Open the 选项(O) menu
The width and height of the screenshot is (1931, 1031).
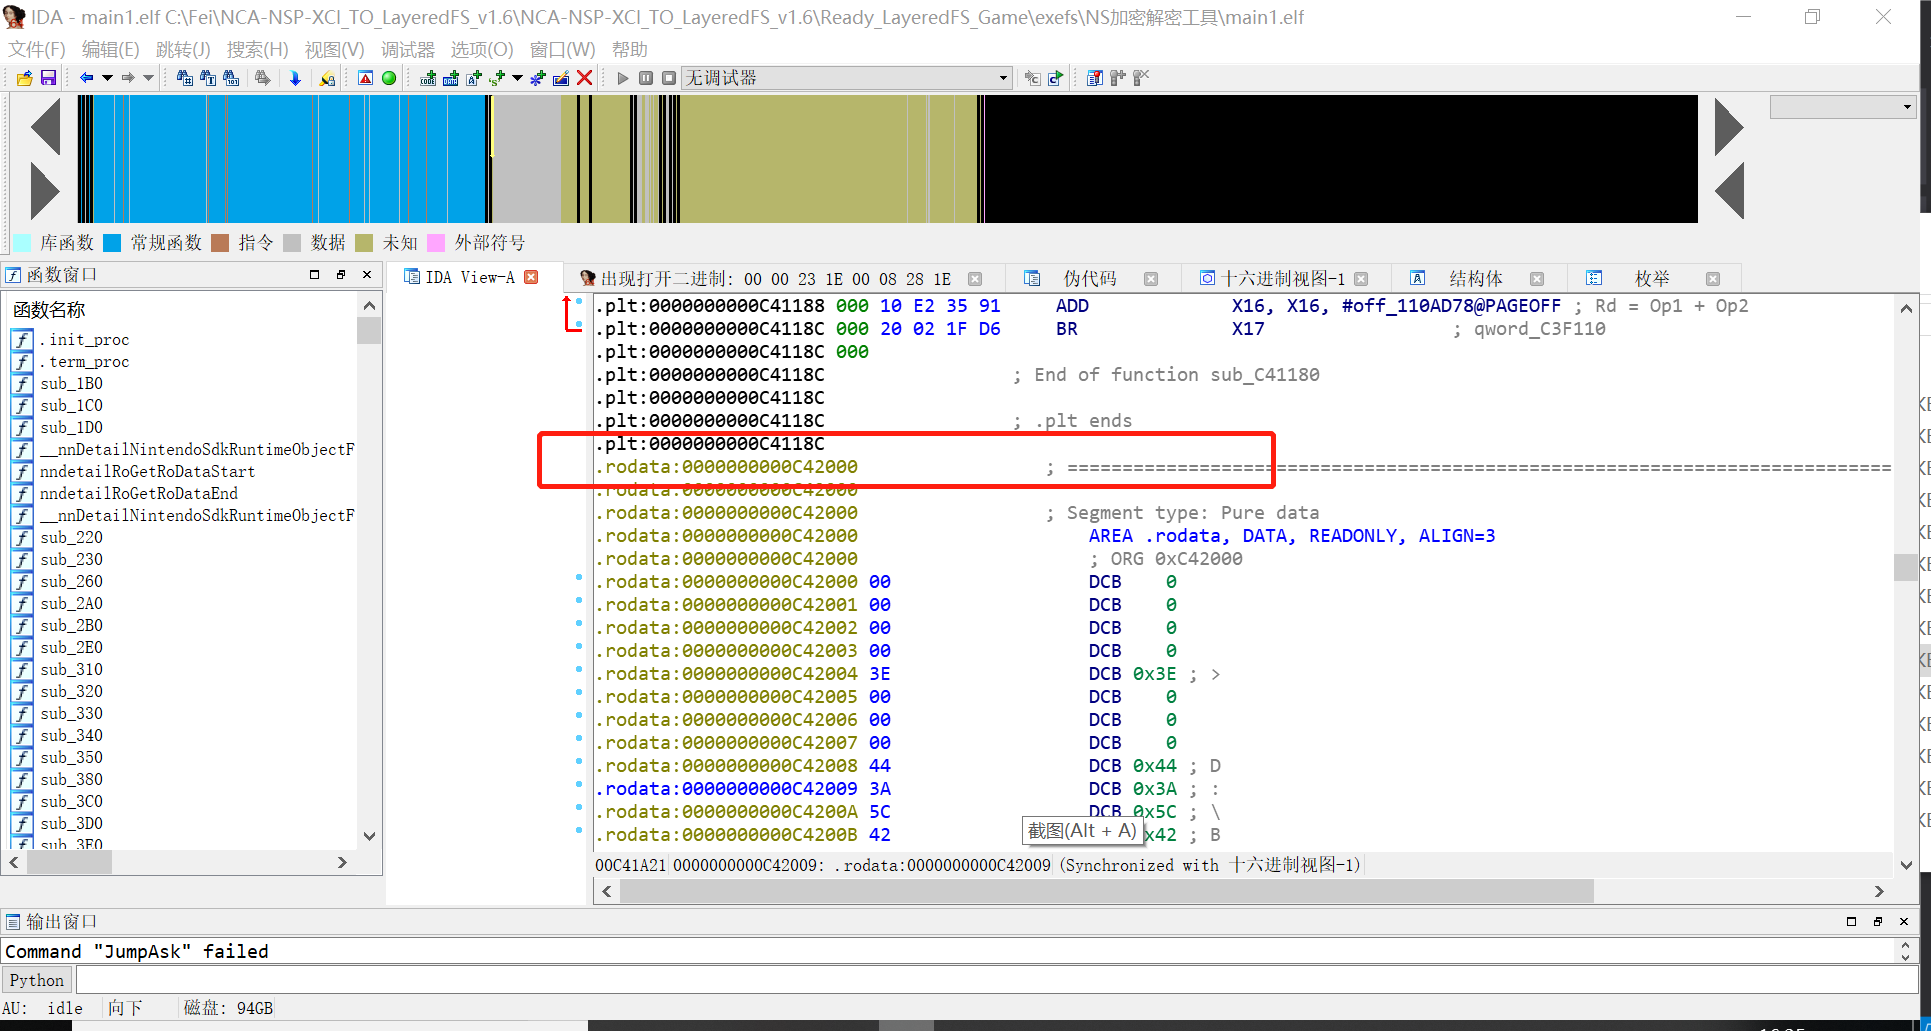point(481,49)
